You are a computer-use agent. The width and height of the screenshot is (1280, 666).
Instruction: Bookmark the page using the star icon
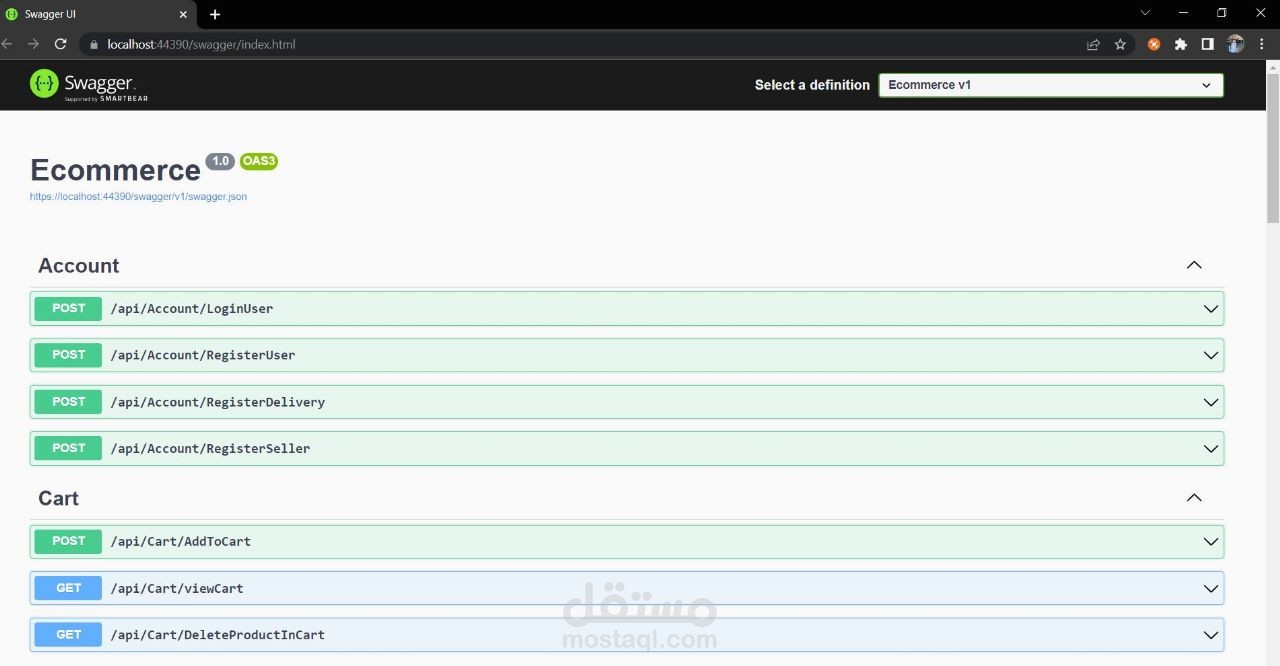tap(1120, 44)
